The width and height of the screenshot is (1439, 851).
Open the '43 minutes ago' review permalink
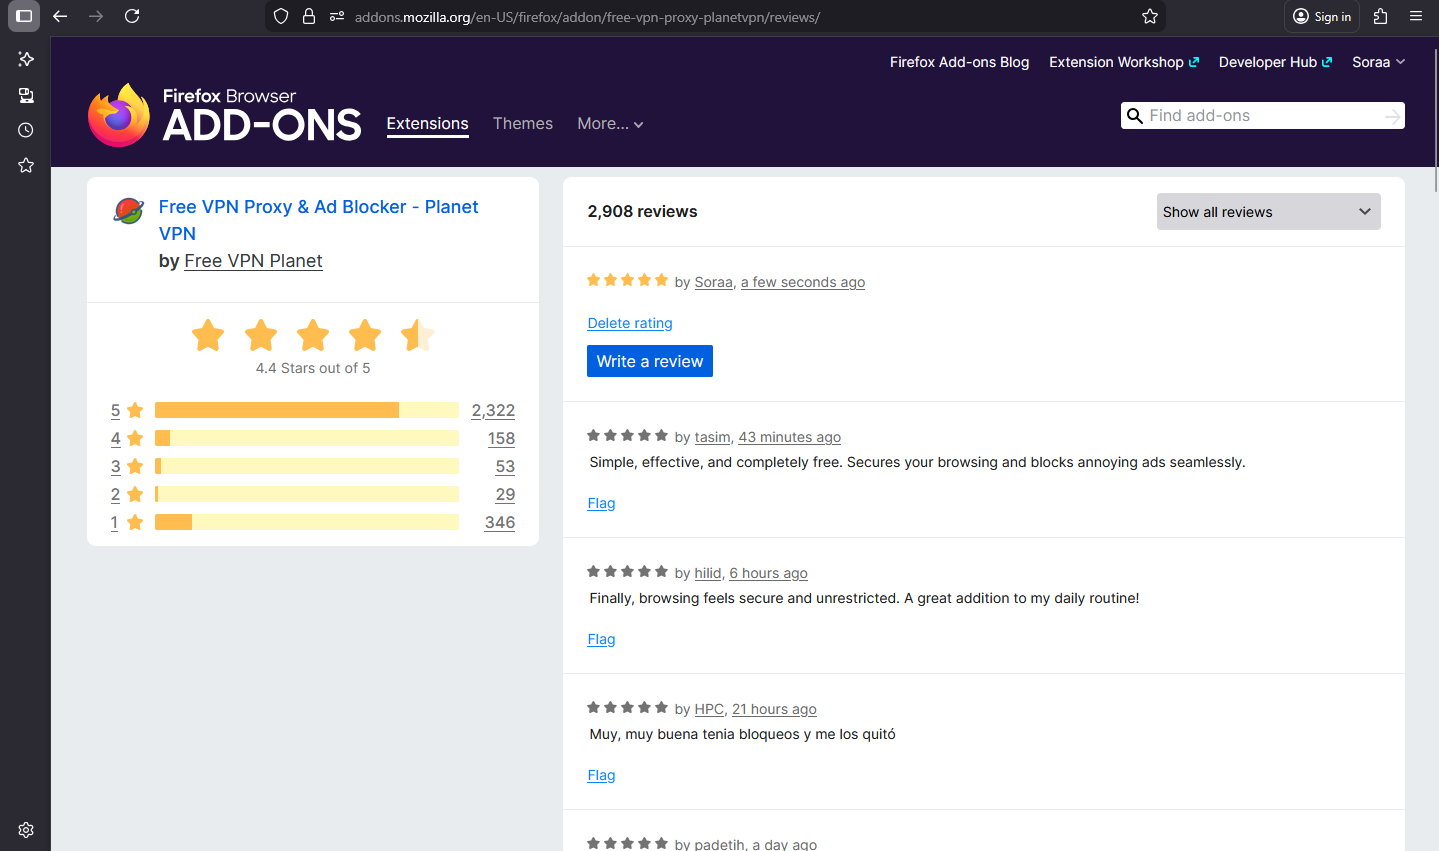click(790, 437)
